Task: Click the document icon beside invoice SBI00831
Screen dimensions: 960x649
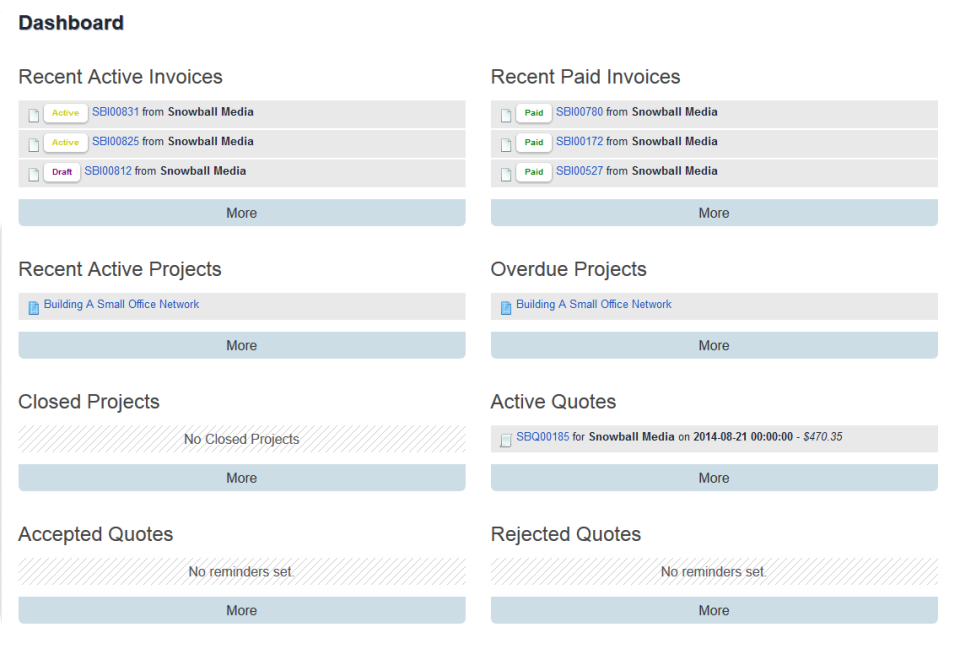Action: 33,113
